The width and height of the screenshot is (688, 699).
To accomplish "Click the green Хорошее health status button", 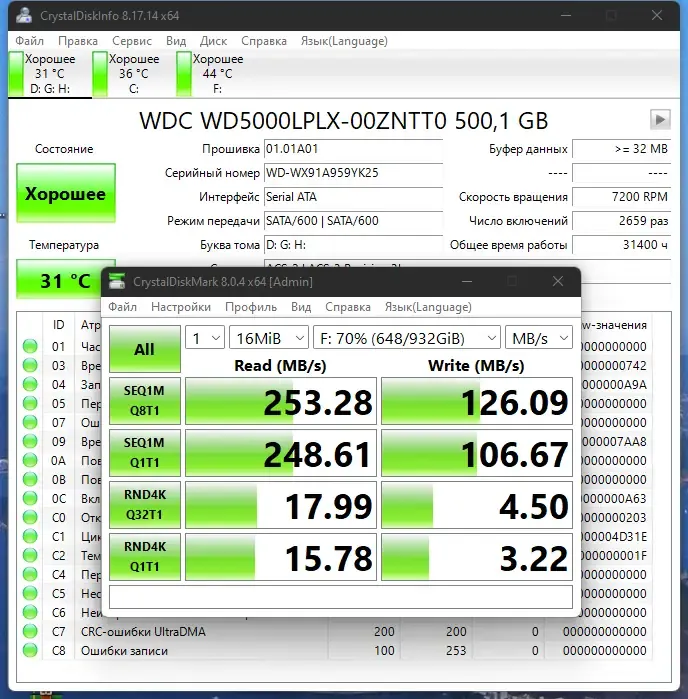I will pyautogui.click(x=66, y=193).
